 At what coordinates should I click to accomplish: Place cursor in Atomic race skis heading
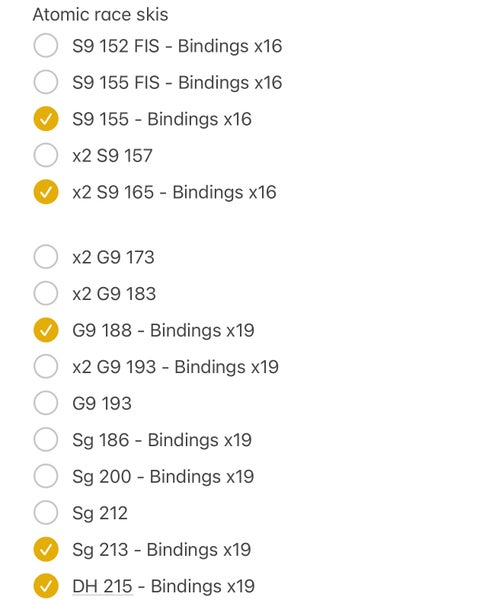(100, 15)
